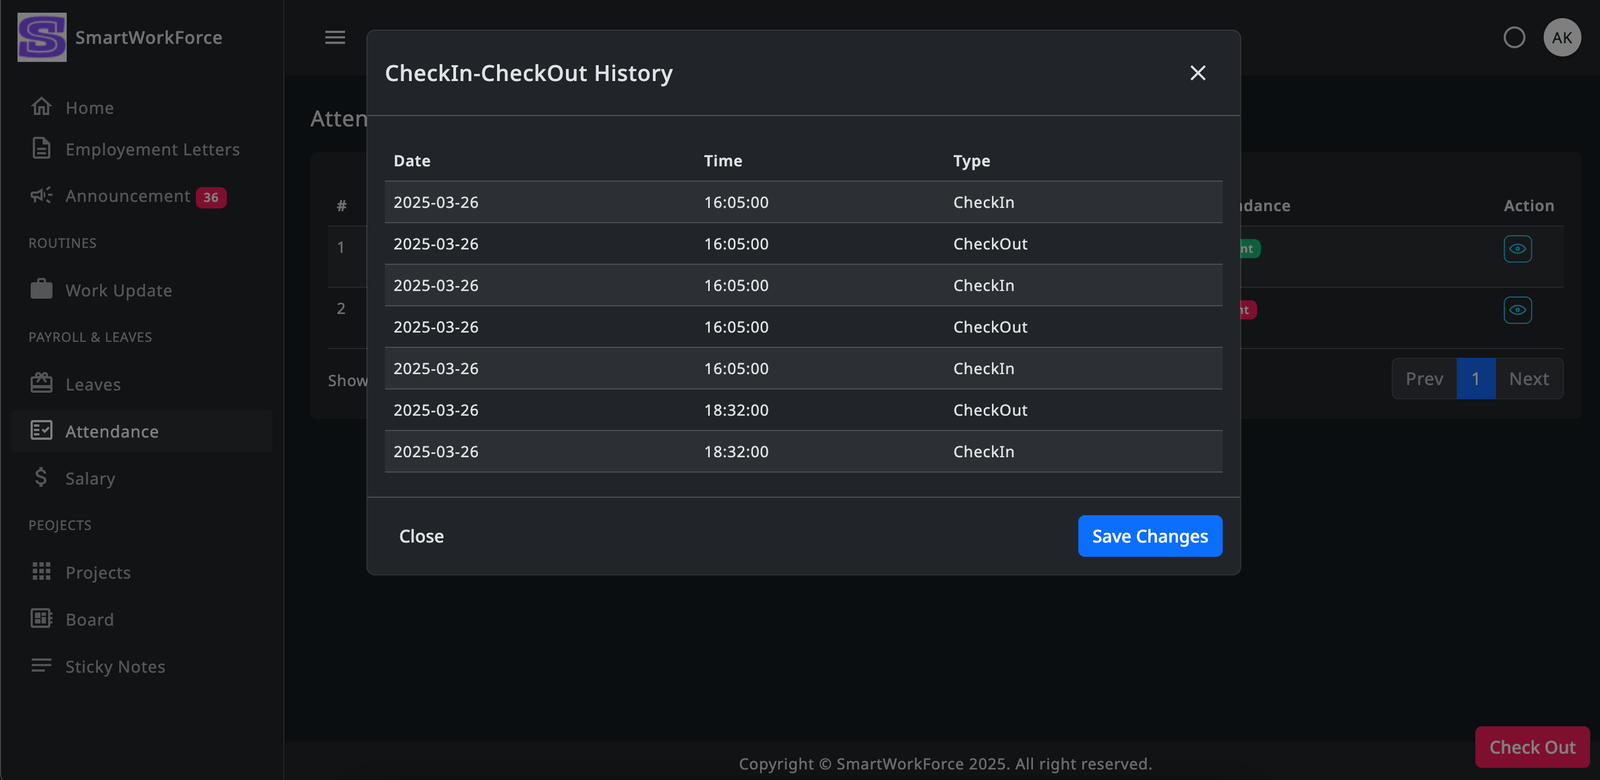The image size is (1600, 780).
Task: Click the Salary dollar sign icon
Action: tap(41, 478)
